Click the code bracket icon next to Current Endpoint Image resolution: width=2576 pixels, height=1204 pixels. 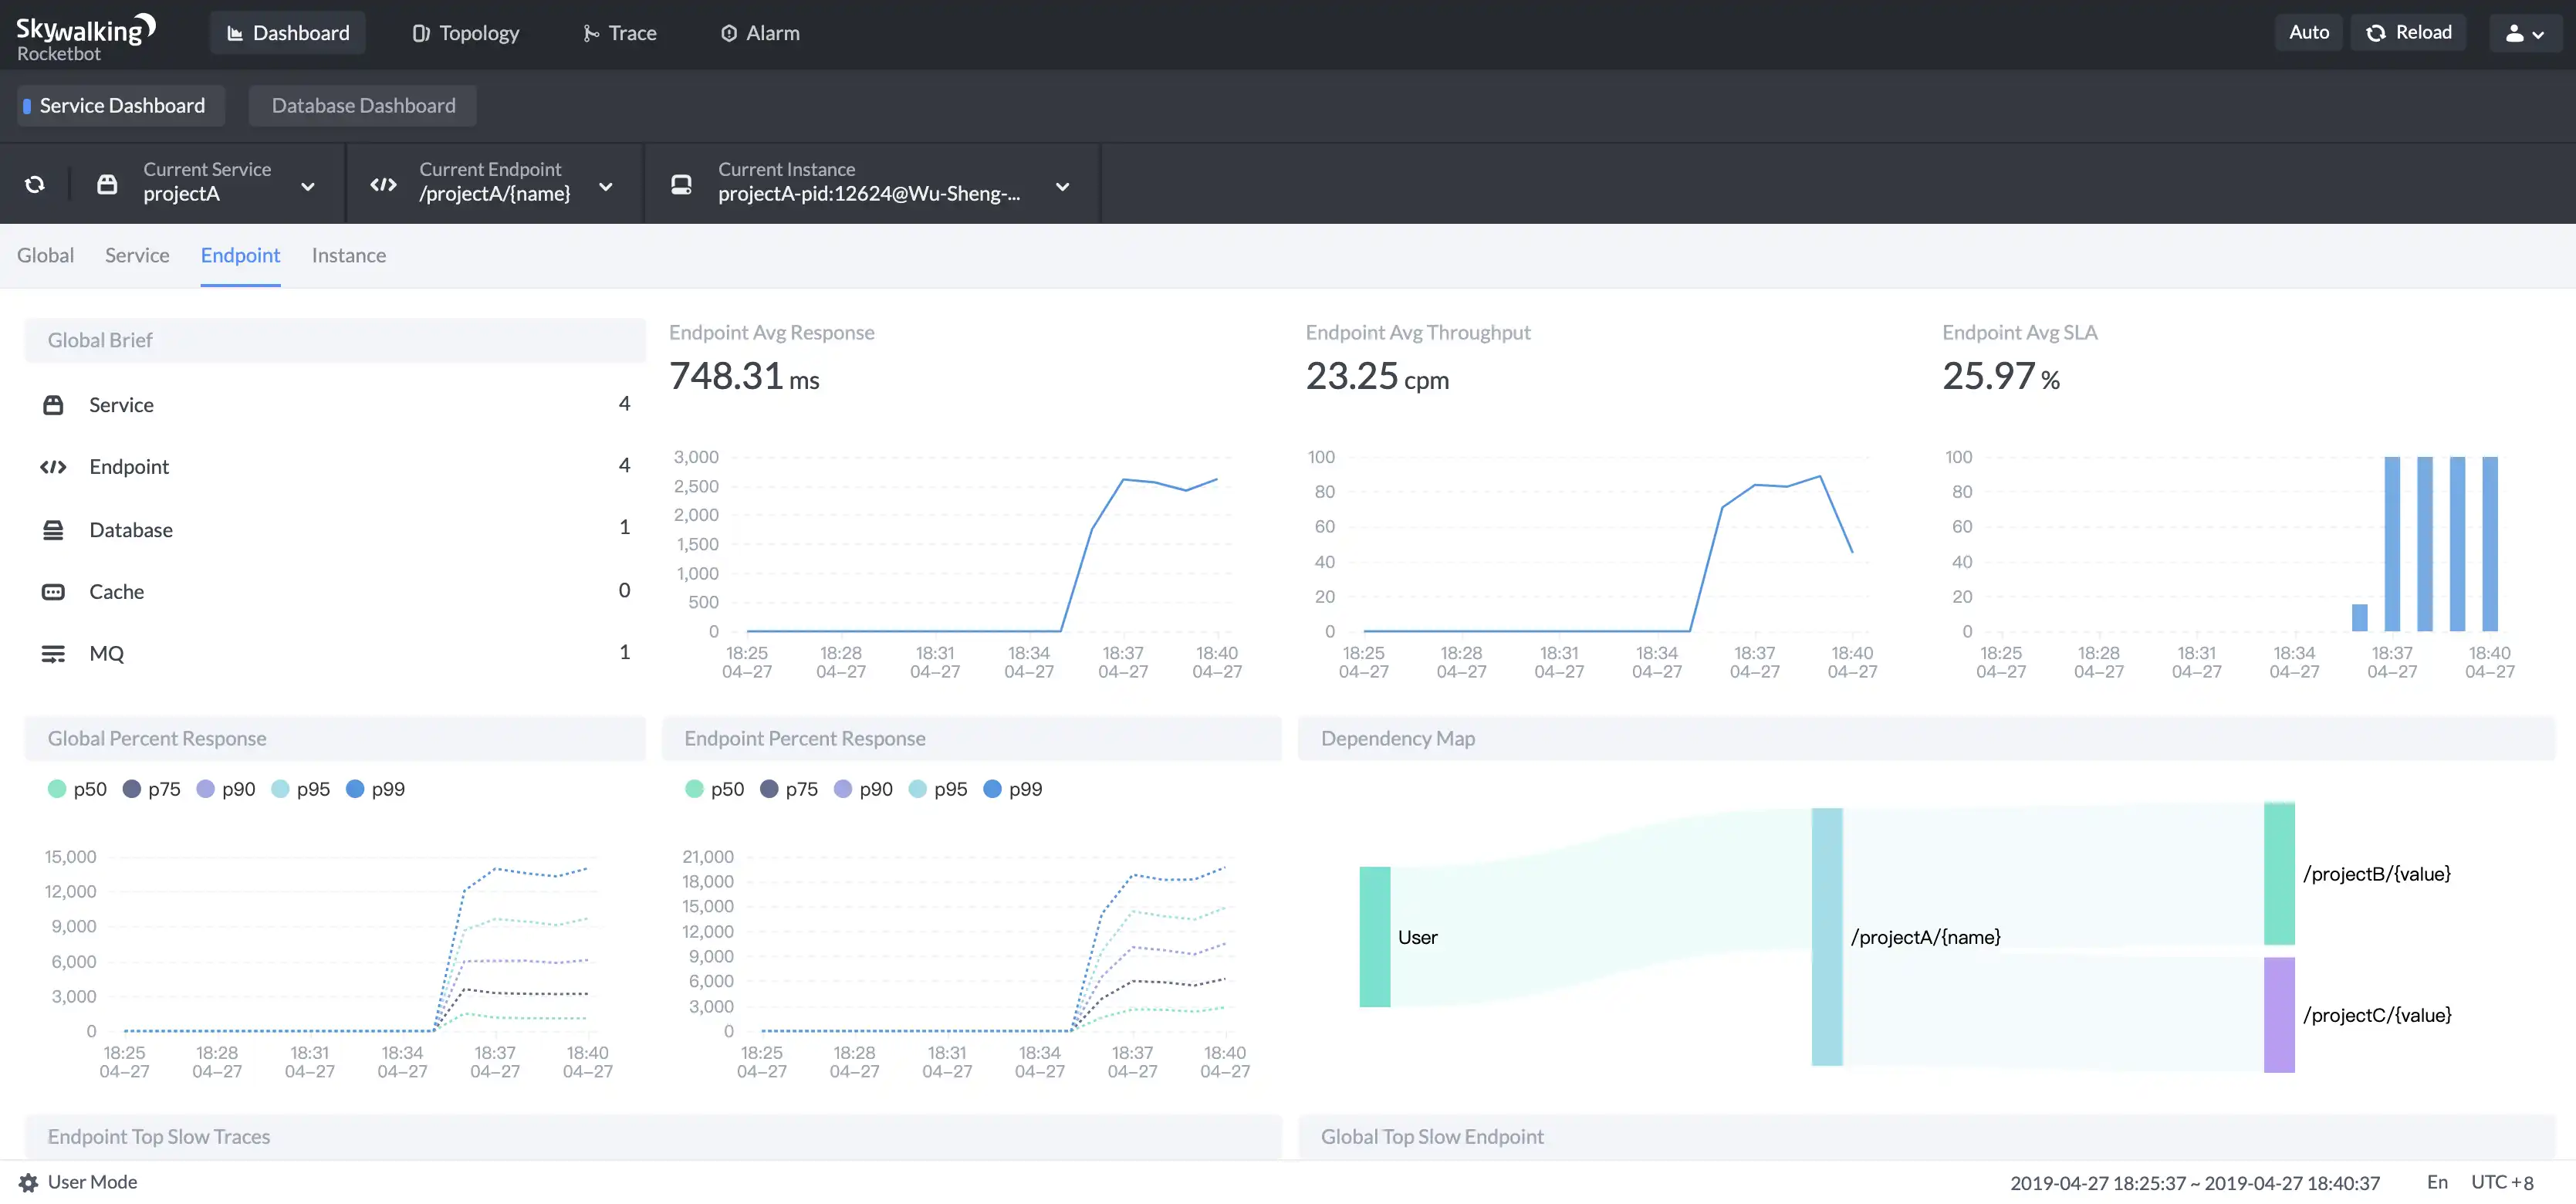tap(383, 182)
